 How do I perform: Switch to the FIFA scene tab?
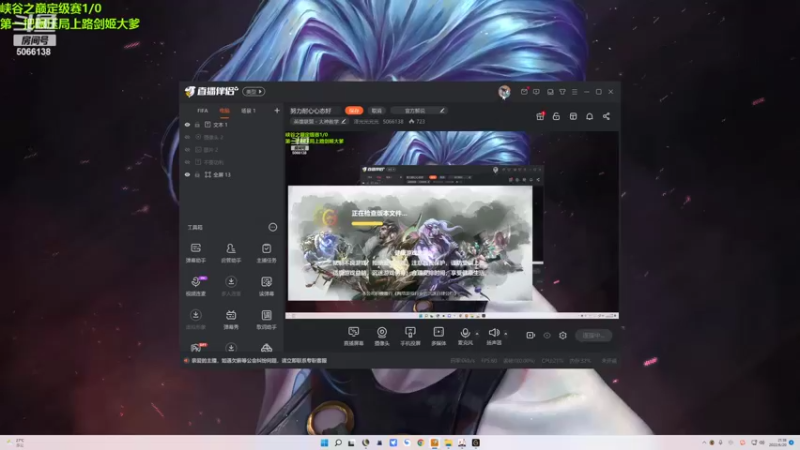click(203, 110)
